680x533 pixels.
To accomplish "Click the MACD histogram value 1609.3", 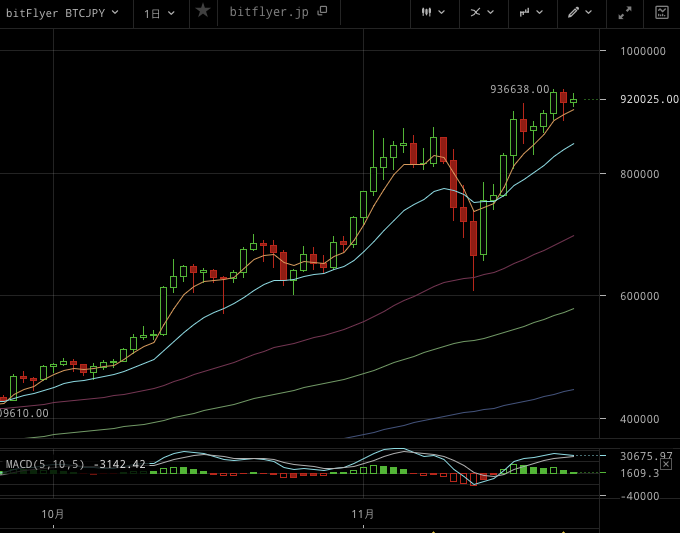I will pos(640,473).
